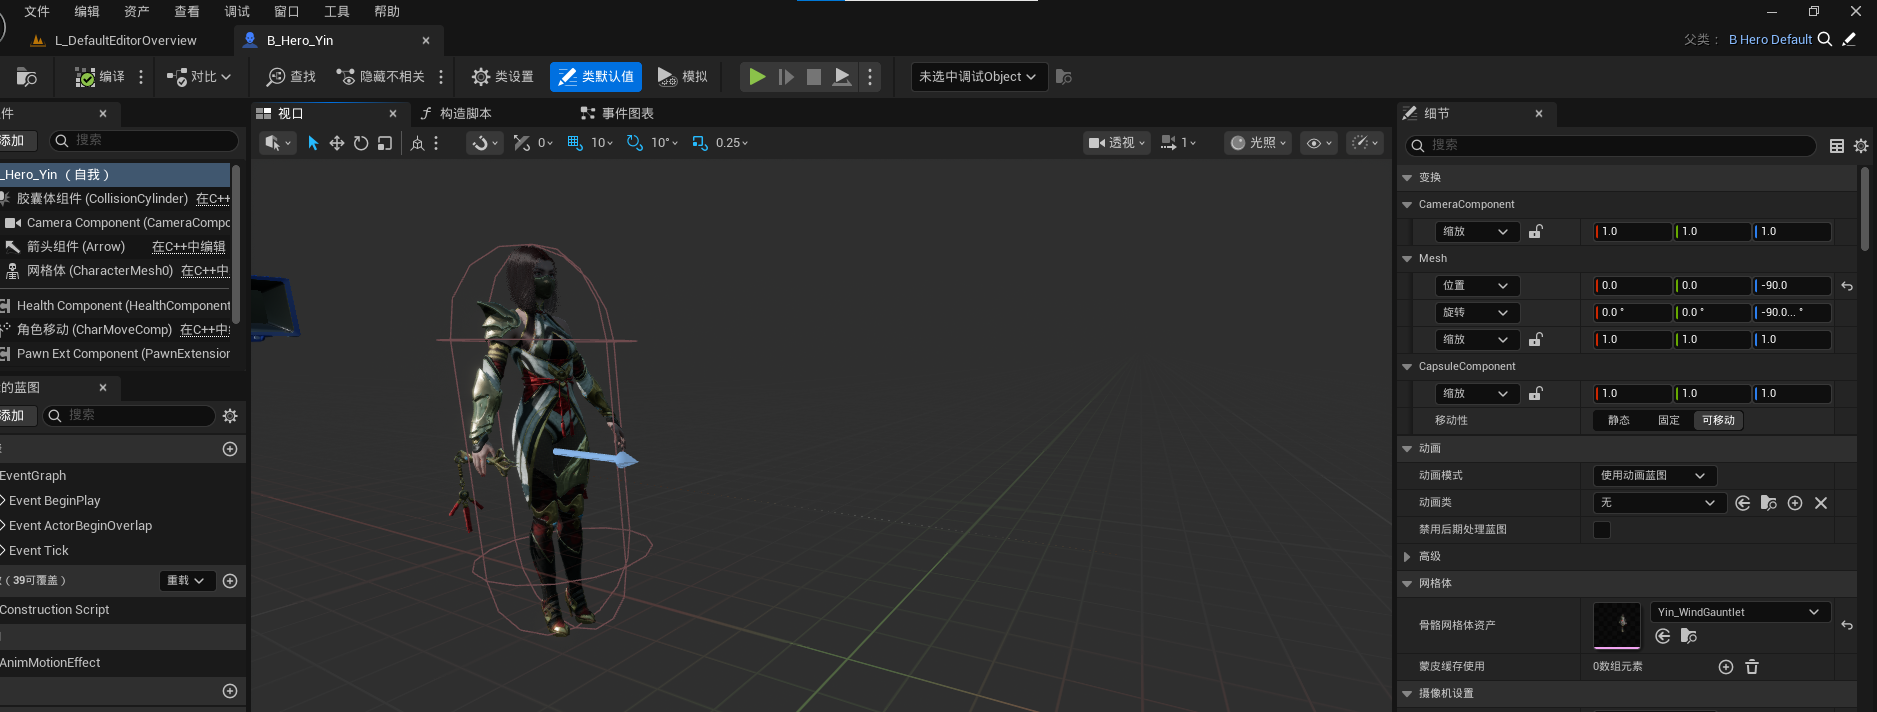The width and height of the screenshot is (1877, 712).
Task: Expand the 高级 advanced section
Action: point(1407,556)
